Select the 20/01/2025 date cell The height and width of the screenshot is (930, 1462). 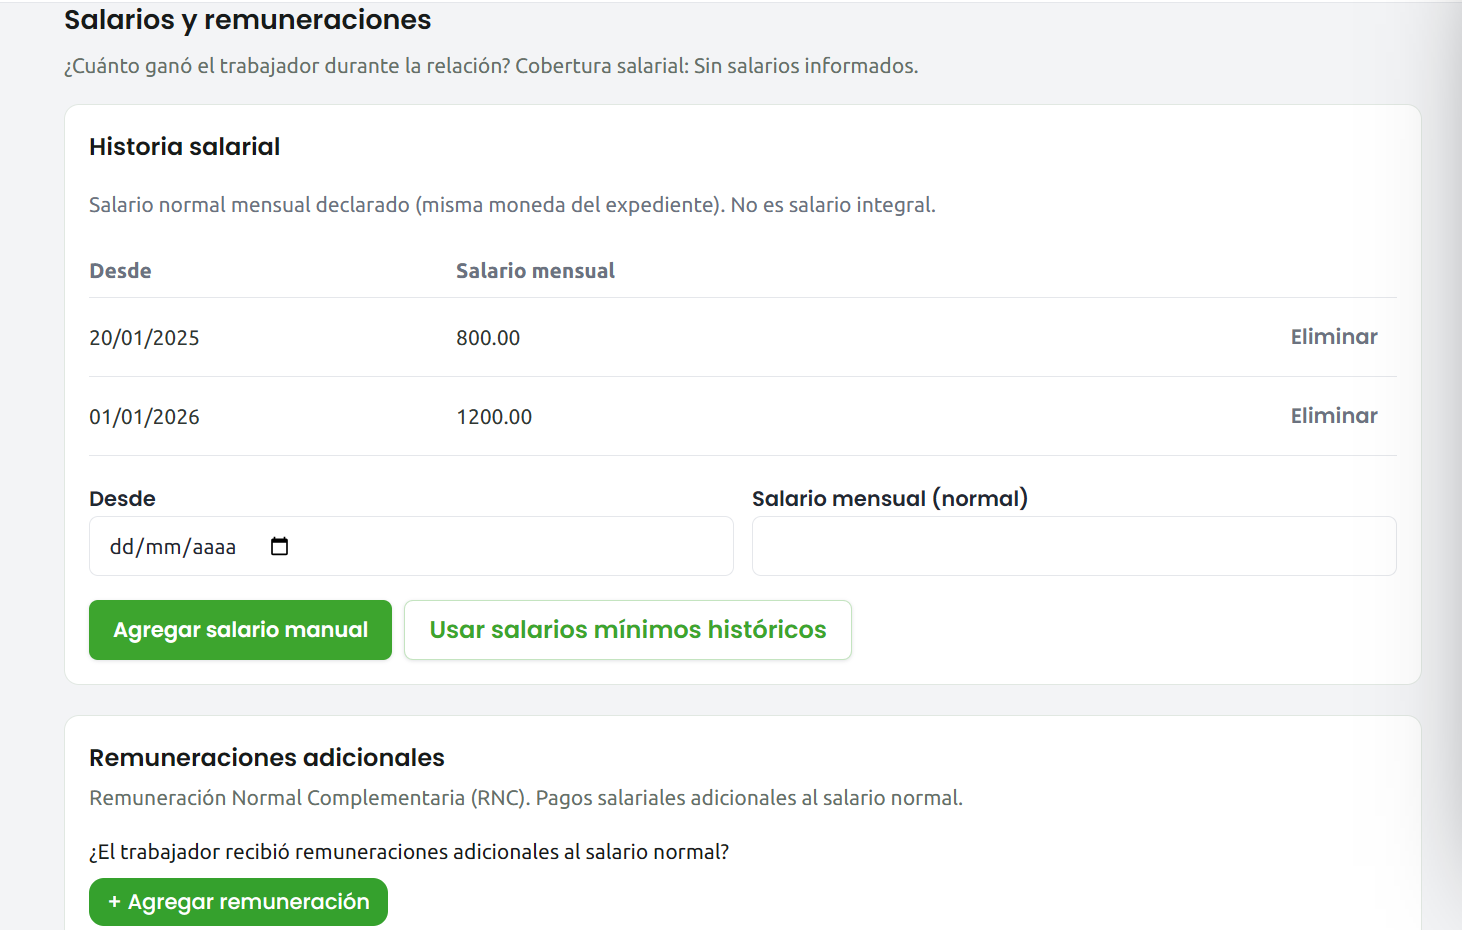pyautogui.click(x=144, y=338)
